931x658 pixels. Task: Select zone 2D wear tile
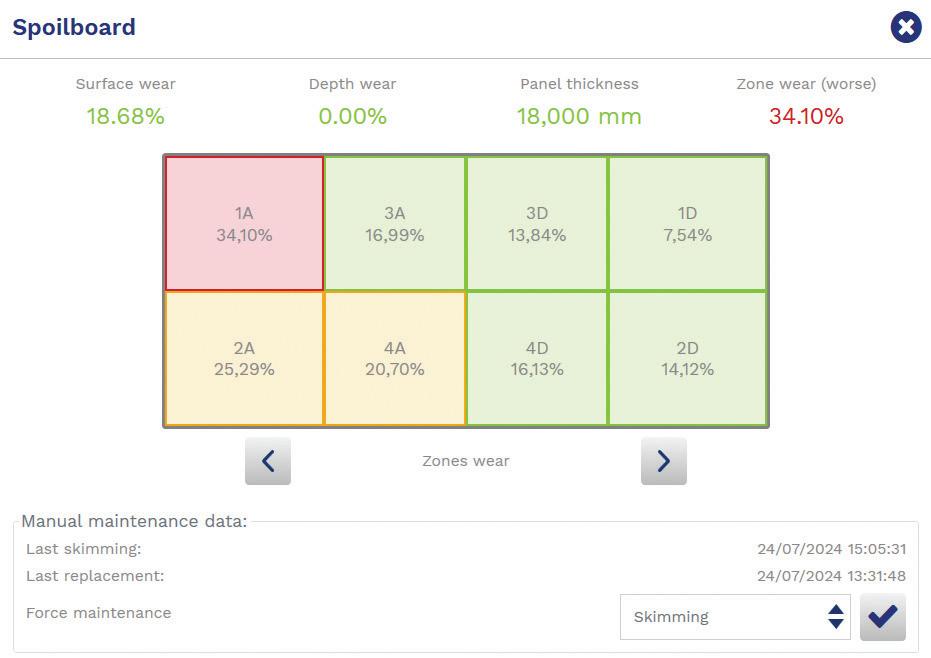click(687, 358)
